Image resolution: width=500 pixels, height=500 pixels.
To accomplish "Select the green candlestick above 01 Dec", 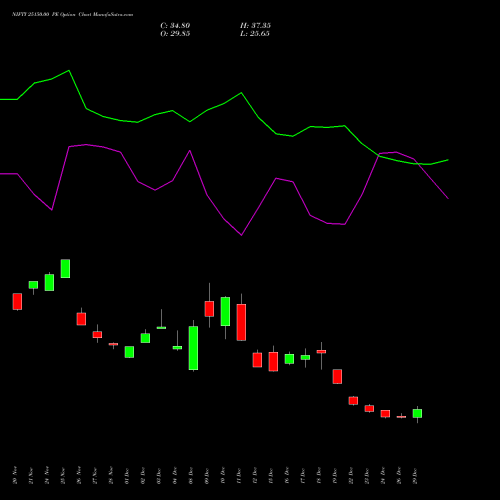I will (129, 352).
